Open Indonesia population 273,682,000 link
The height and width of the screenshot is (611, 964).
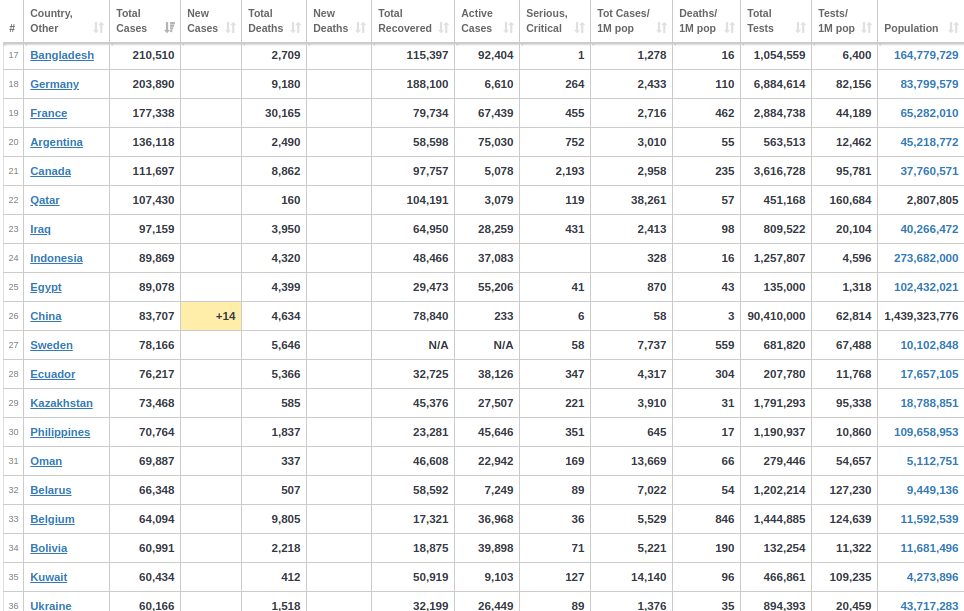[x=926, y=258]
